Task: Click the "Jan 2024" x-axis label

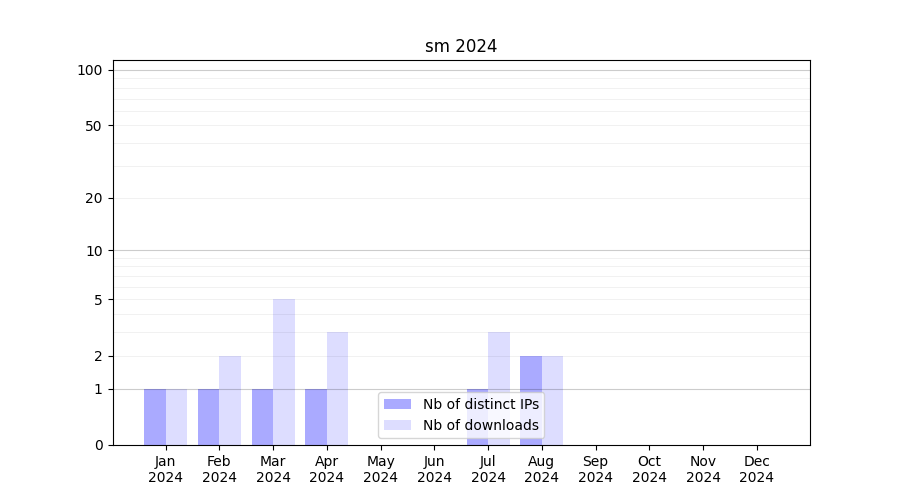Action: pyautogui.click(x=166, y=469)
